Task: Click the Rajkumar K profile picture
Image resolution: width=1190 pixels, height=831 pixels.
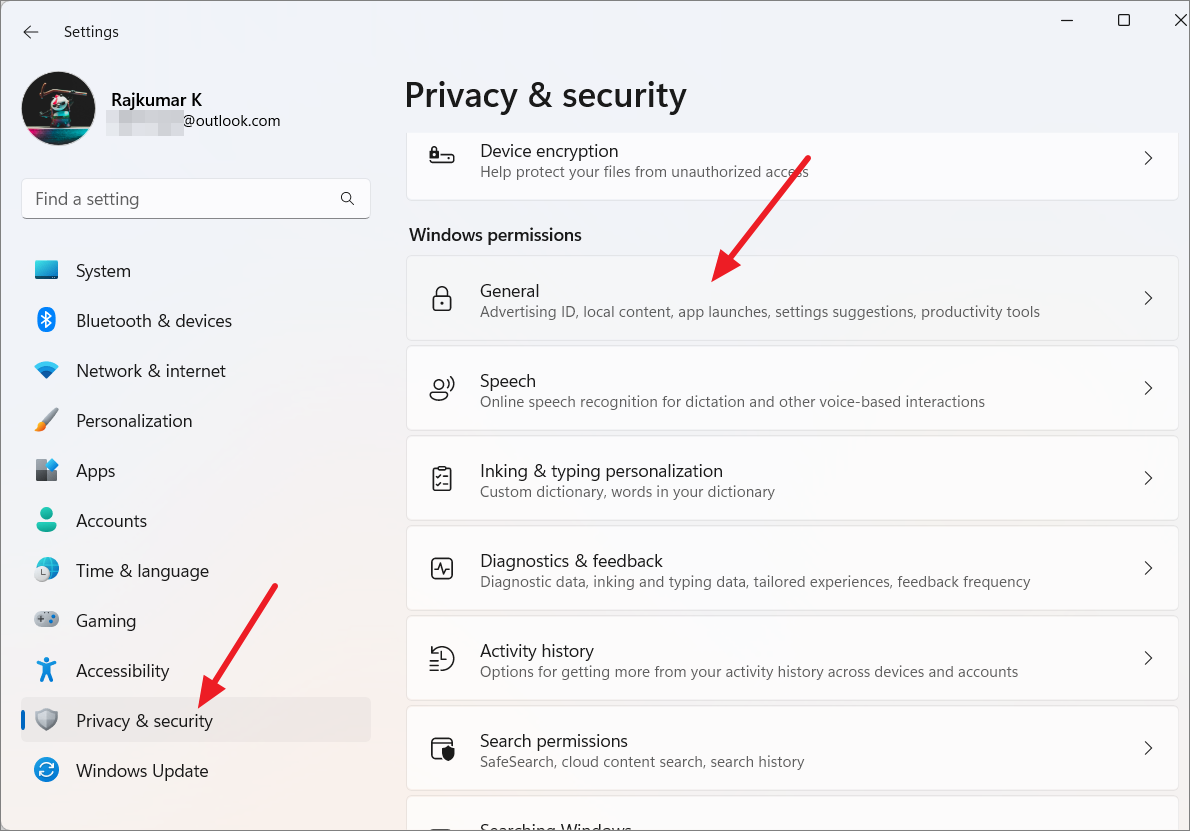Action: (x=58, y=107)
